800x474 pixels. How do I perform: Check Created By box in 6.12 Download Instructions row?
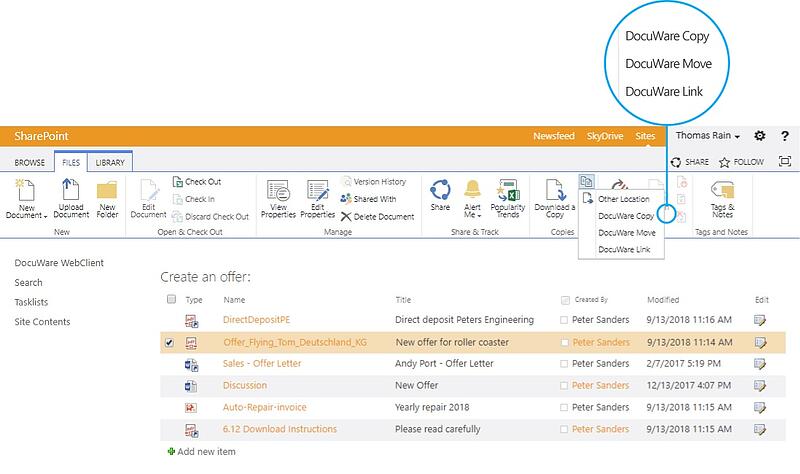click(x=564, y=430)
